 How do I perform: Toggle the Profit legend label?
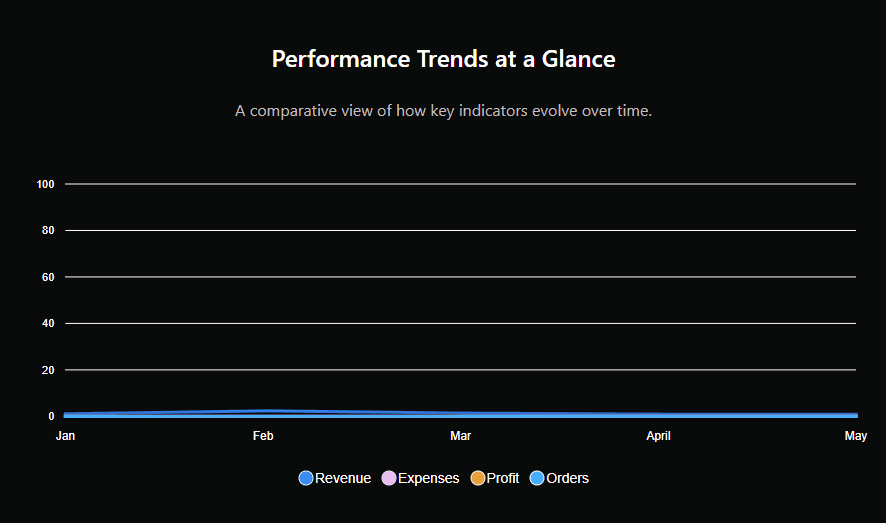[x=503, y=478]
